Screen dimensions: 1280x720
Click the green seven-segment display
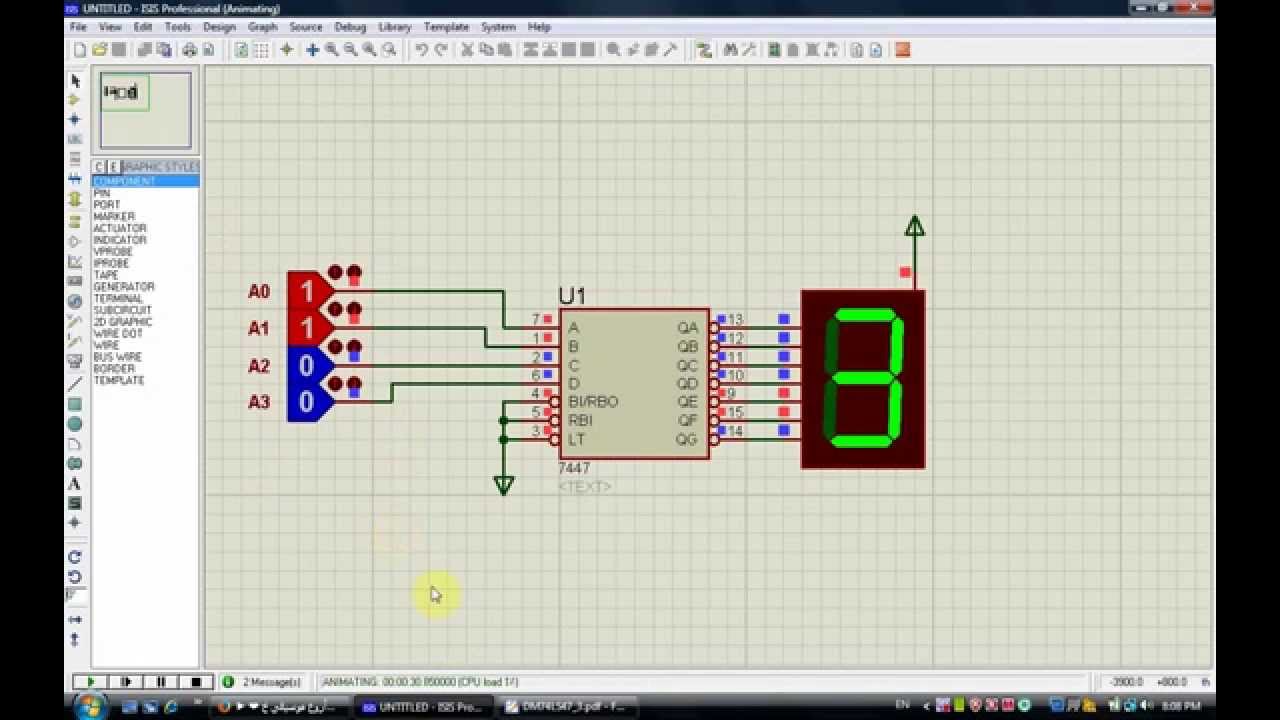(x=863, y=379)
